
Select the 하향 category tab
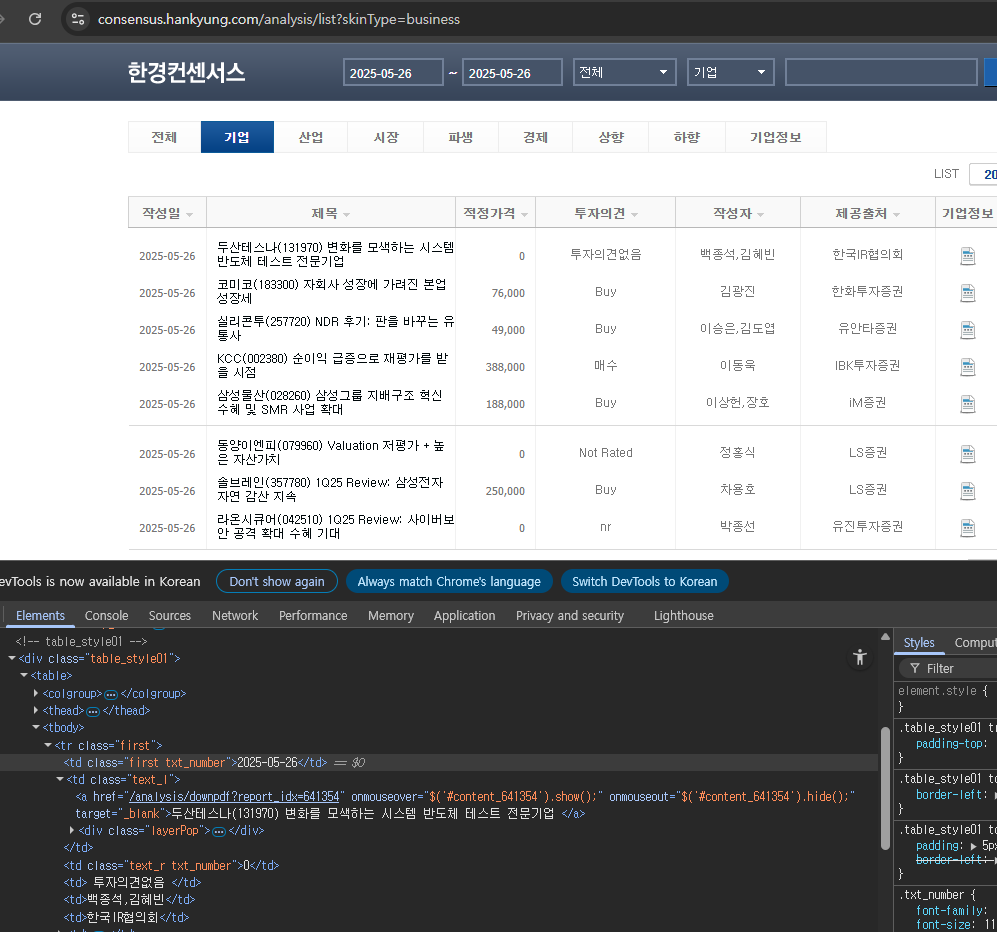pos(687,137)
